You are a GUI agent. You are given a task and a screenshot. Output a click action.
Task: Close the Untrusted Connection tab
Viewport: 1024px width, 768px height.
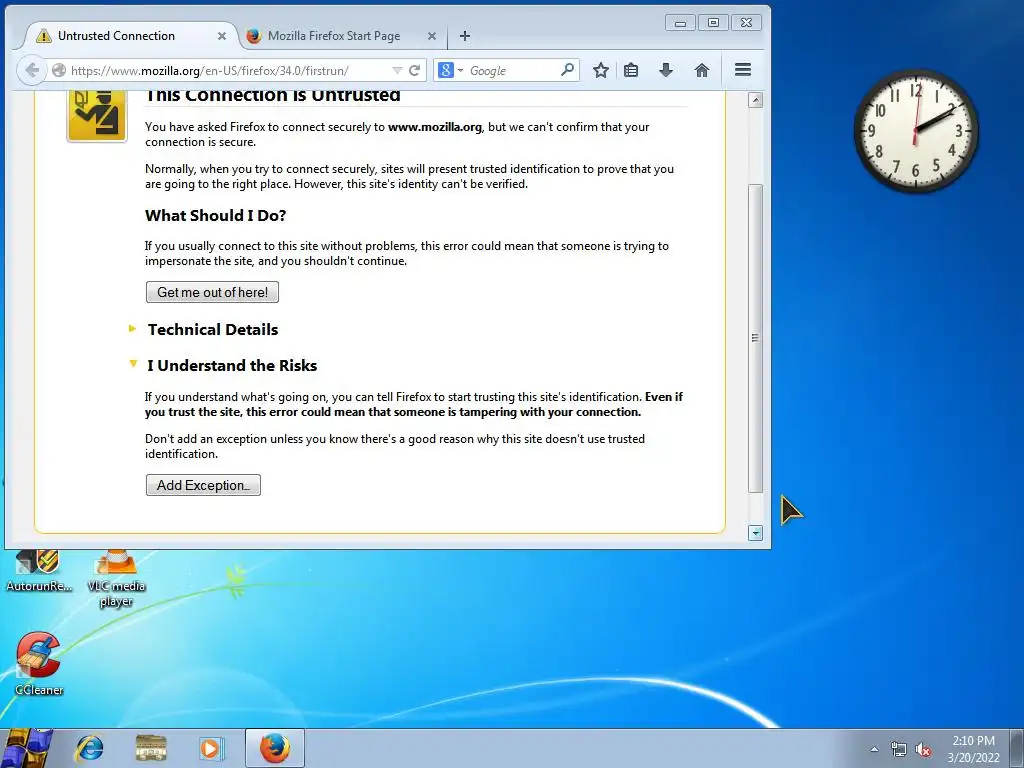point(222,36)
